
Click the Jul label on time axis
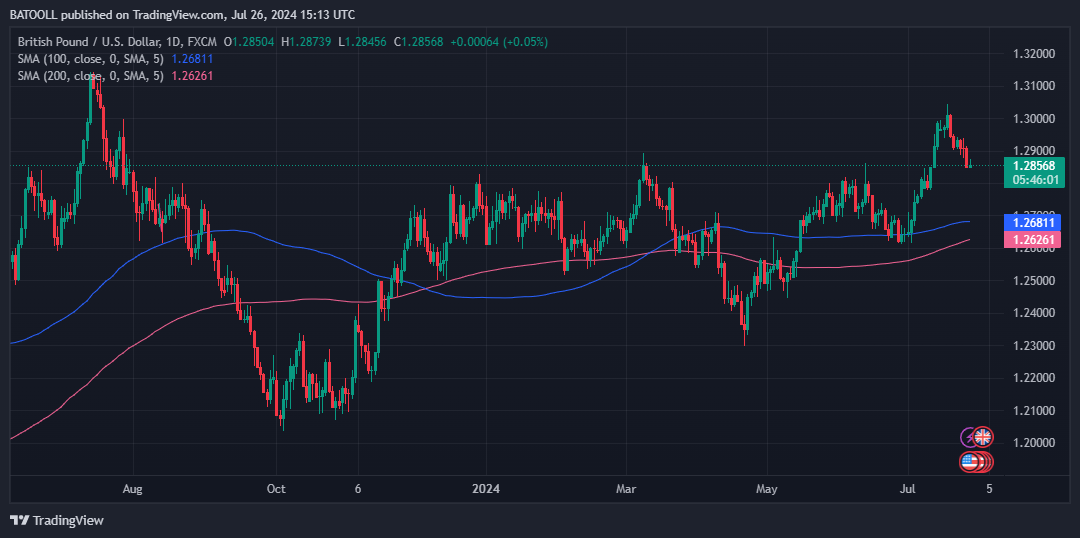coord(908,489)
